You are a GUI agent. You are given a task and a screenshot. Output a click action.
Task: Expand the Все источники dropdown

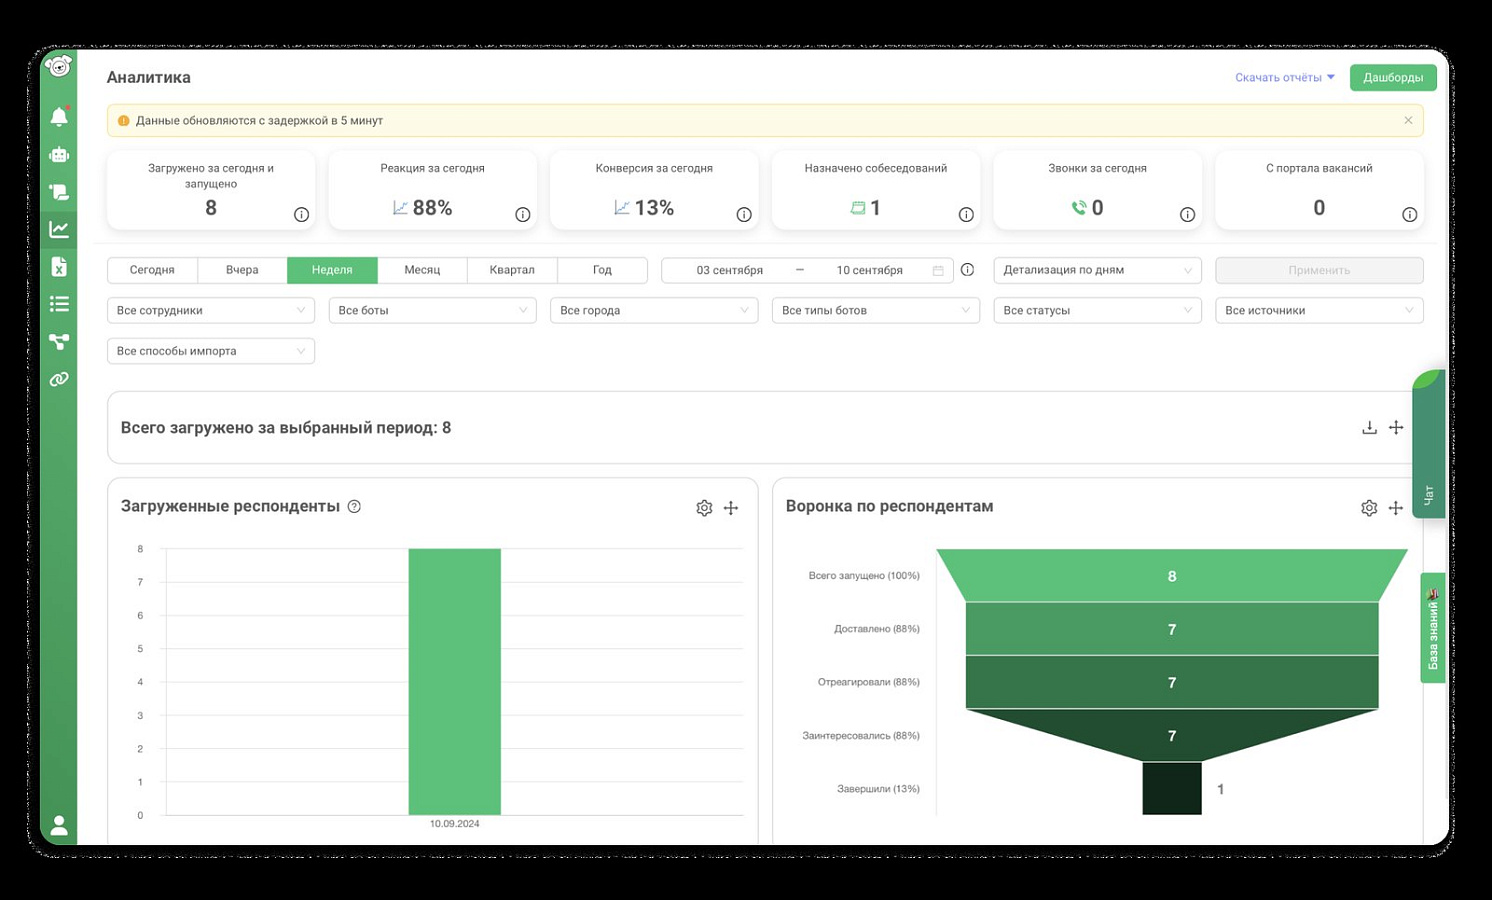click(1319, 310)
